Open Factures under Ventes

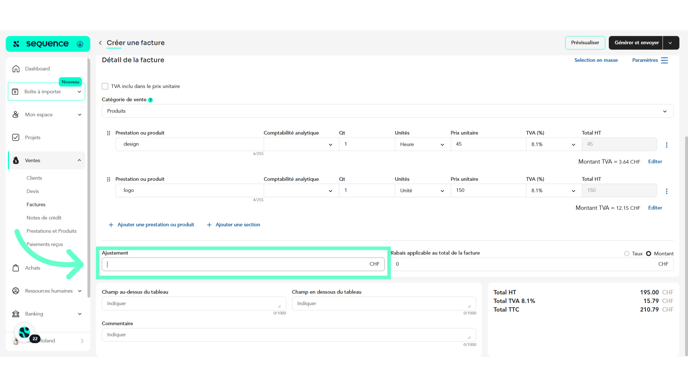coord(36,204)
